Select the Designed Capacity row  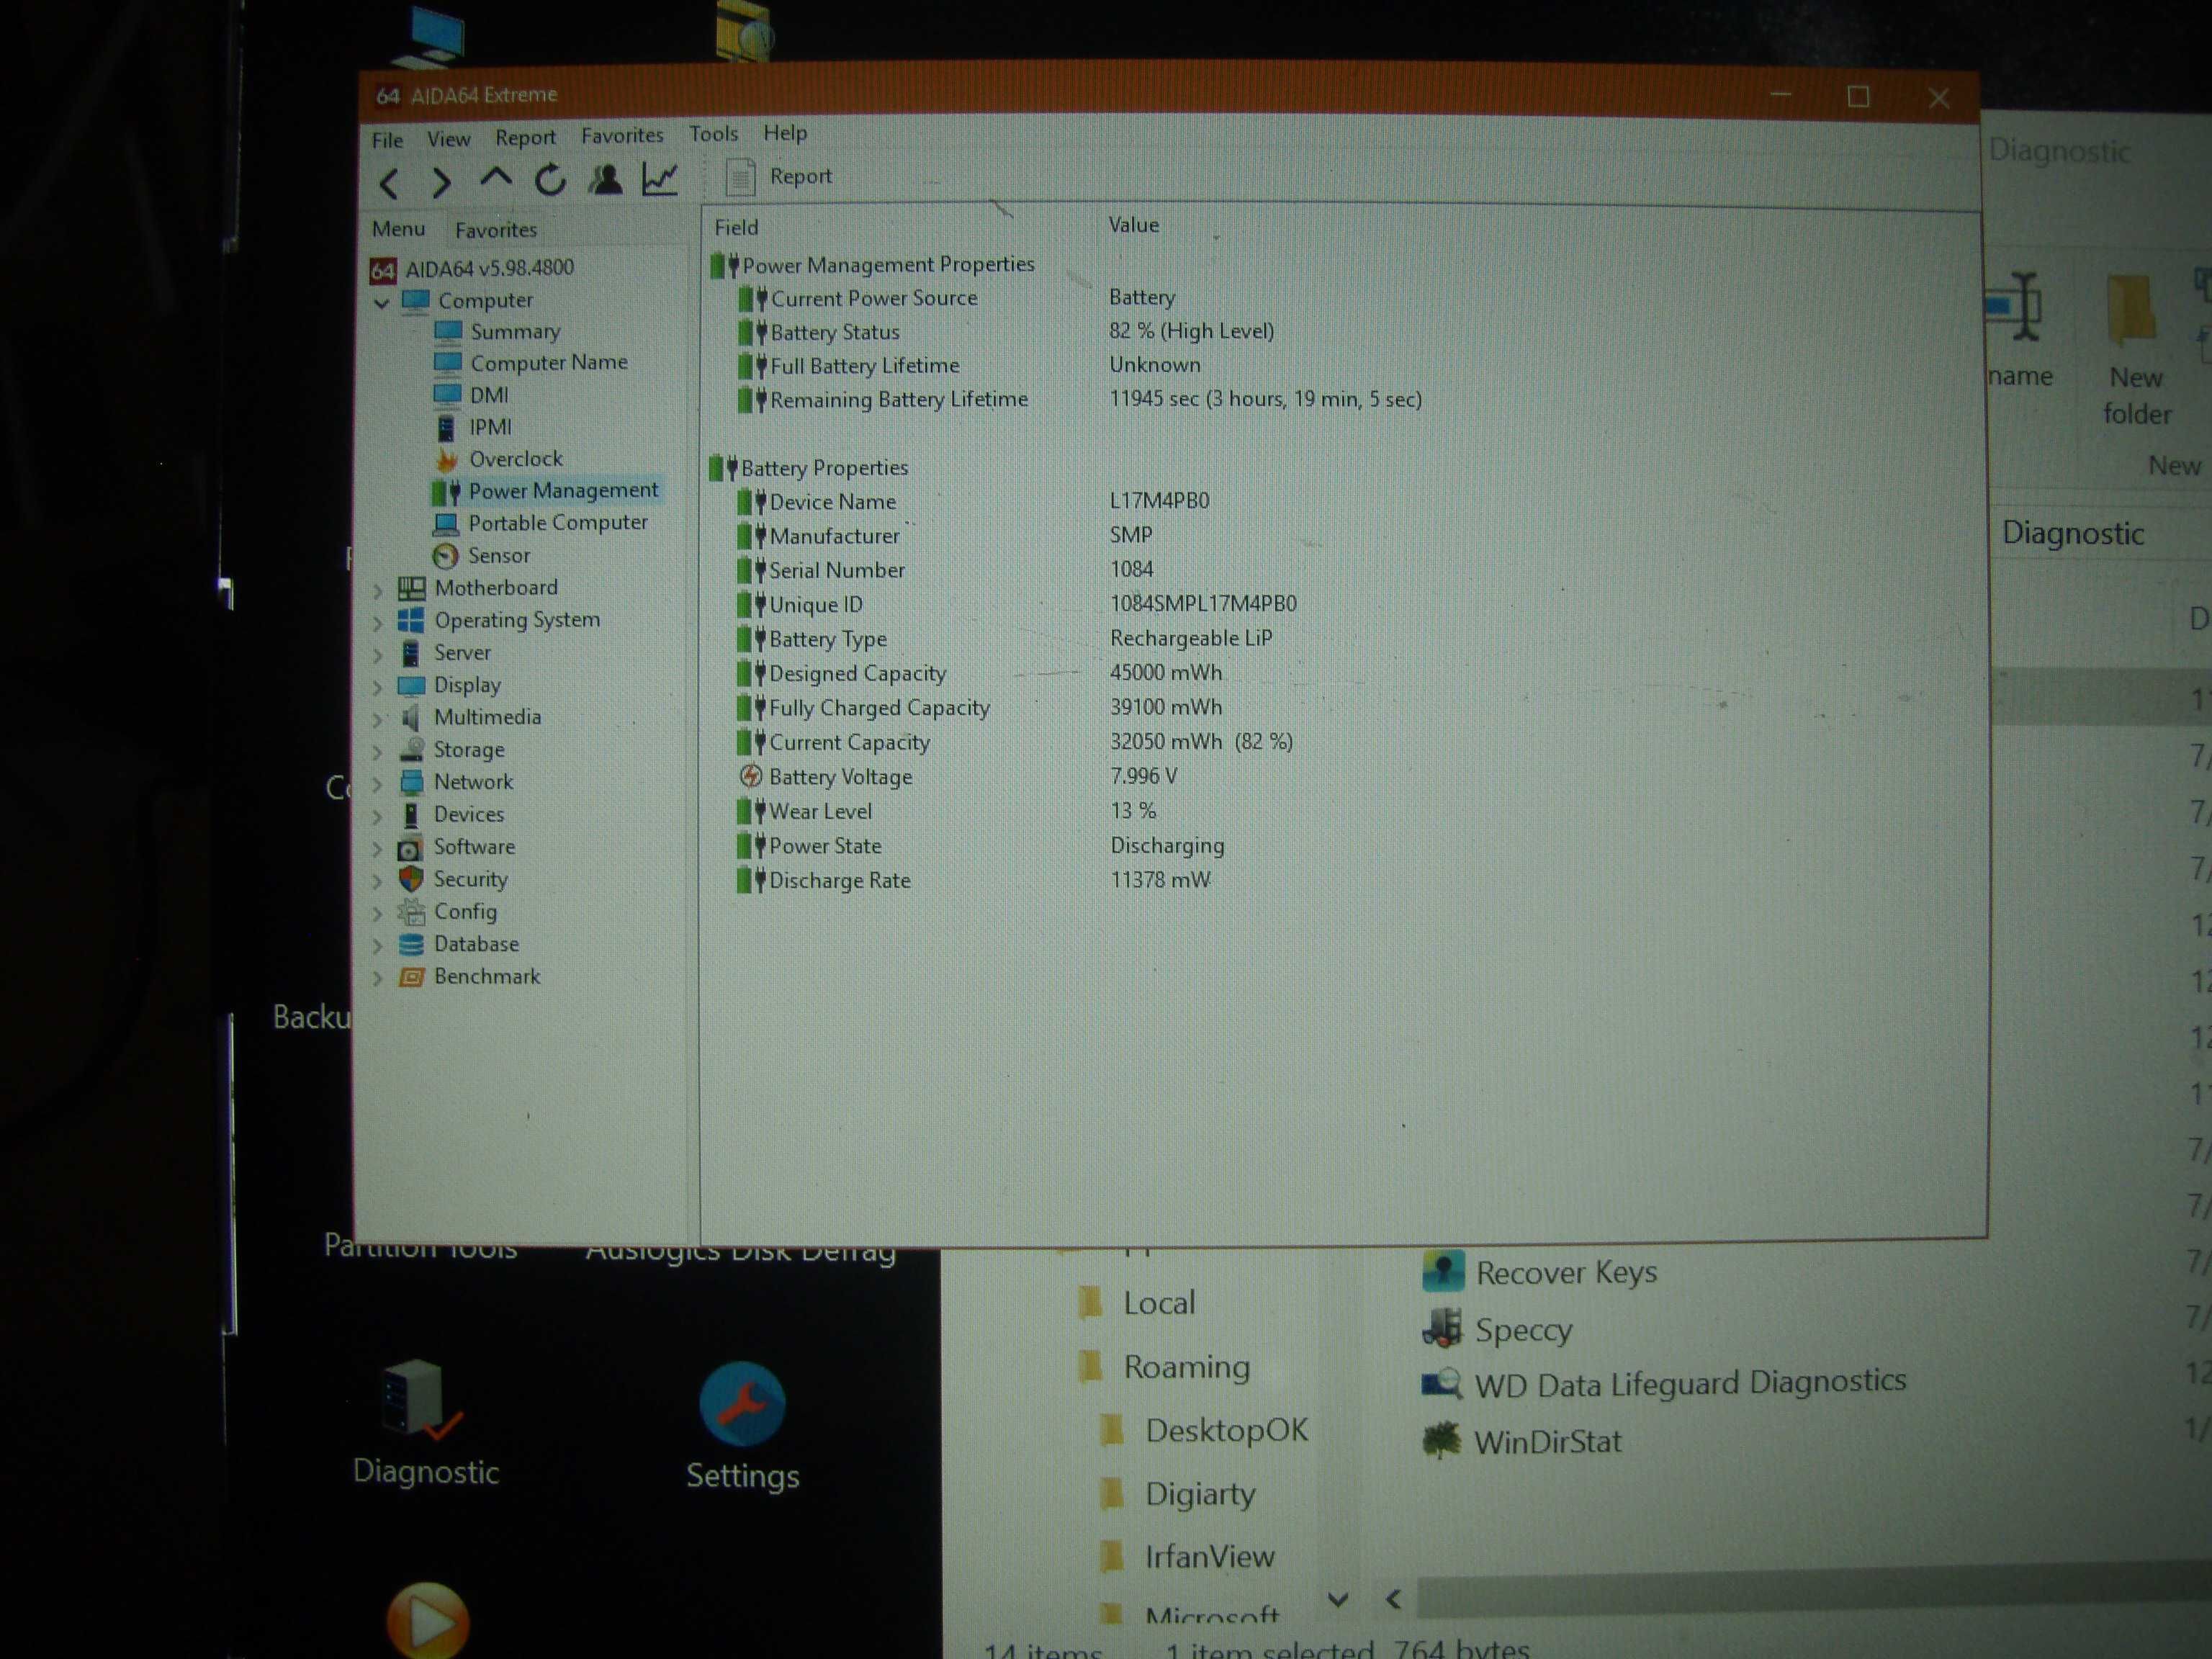pyautogui.click(x=980, y=673)
